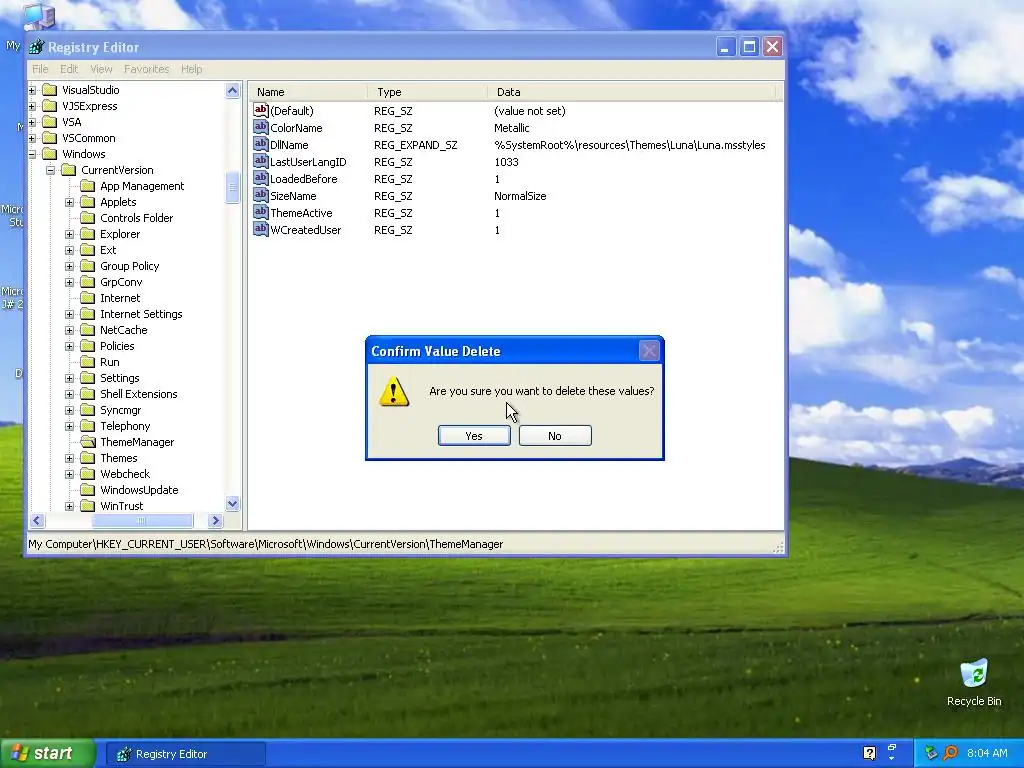The image size is (1024, 768).
Task: Click the Registry Editor title bar icon
Action: click(37, 47)
